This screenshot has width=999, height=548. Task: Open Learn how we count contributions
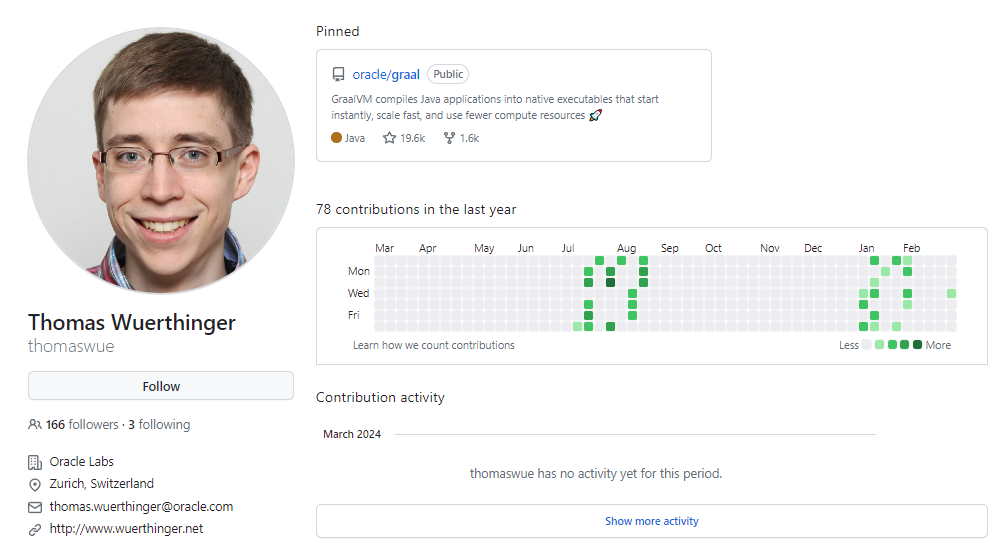tap(433, 345)
